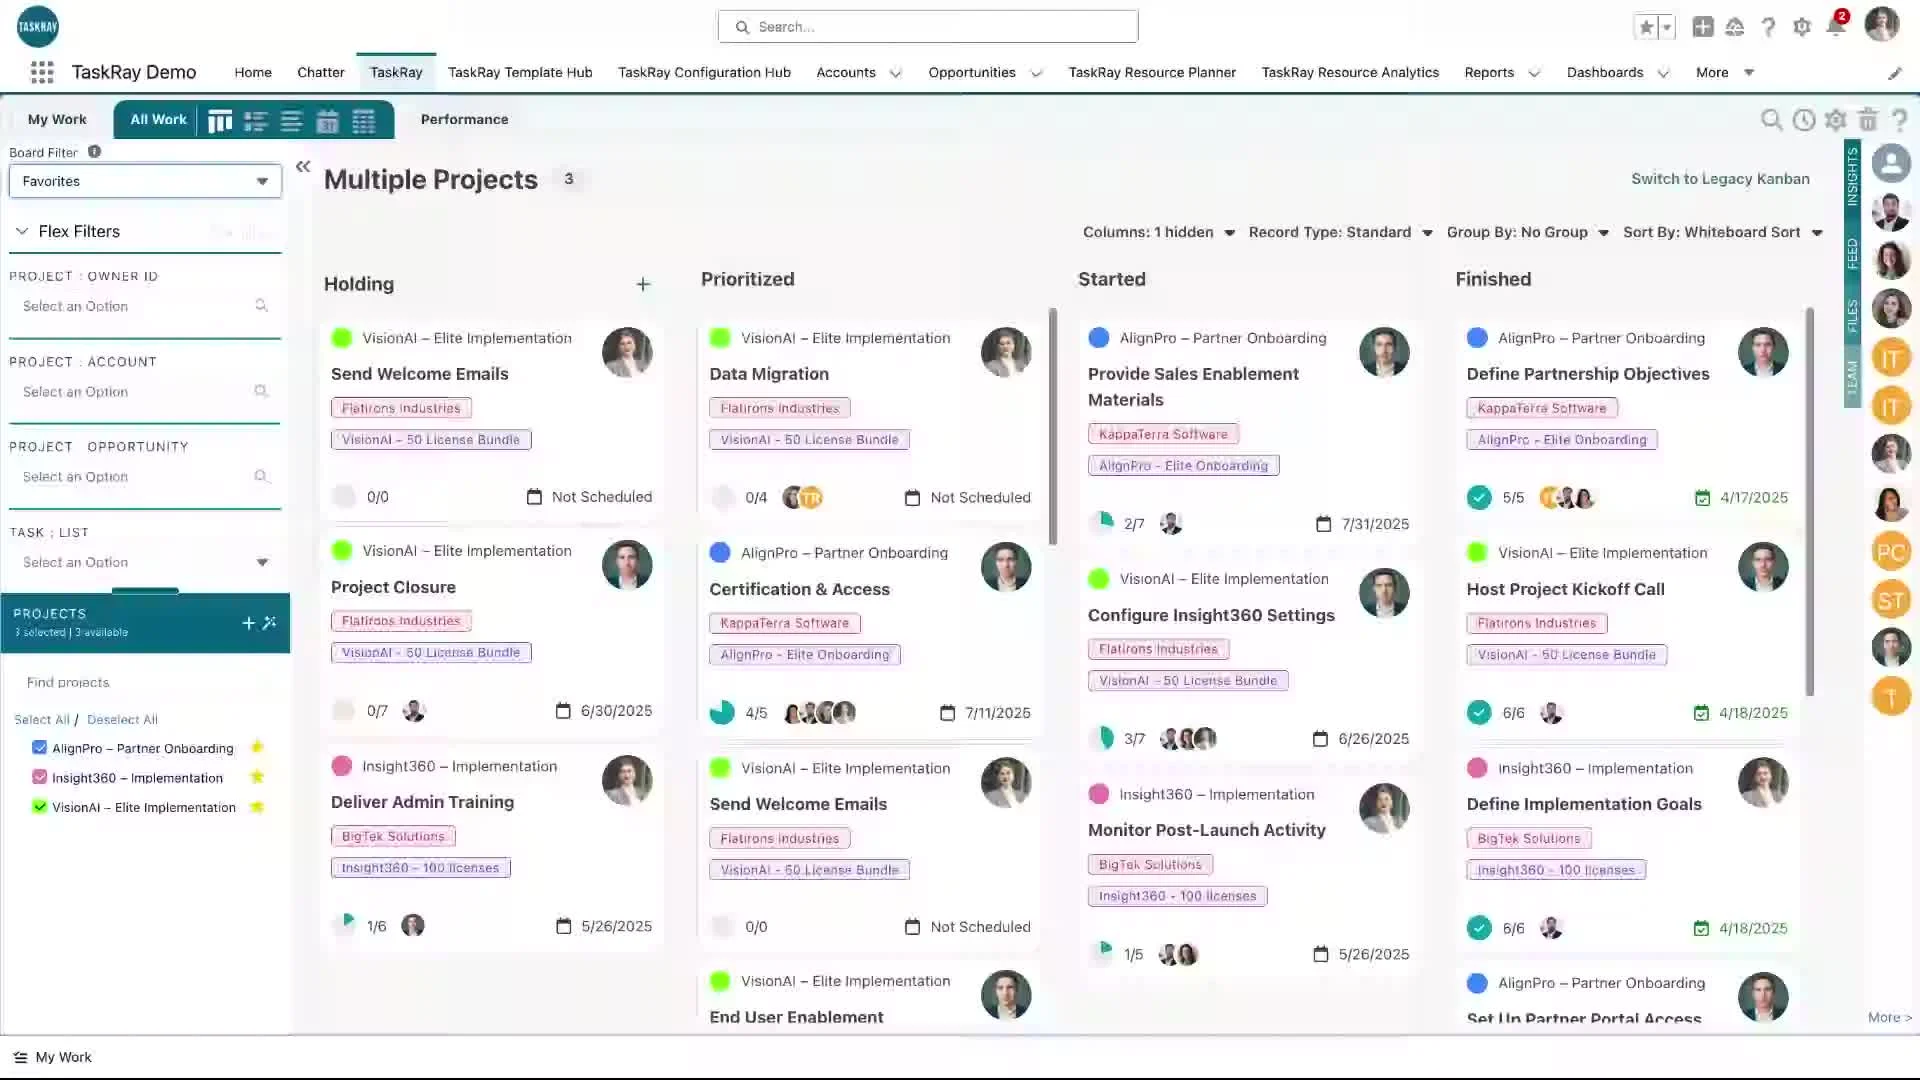The width and height of the screenshot is (1920, 1080).
Task: Add new project plus icon
Action: pos(249,623)
